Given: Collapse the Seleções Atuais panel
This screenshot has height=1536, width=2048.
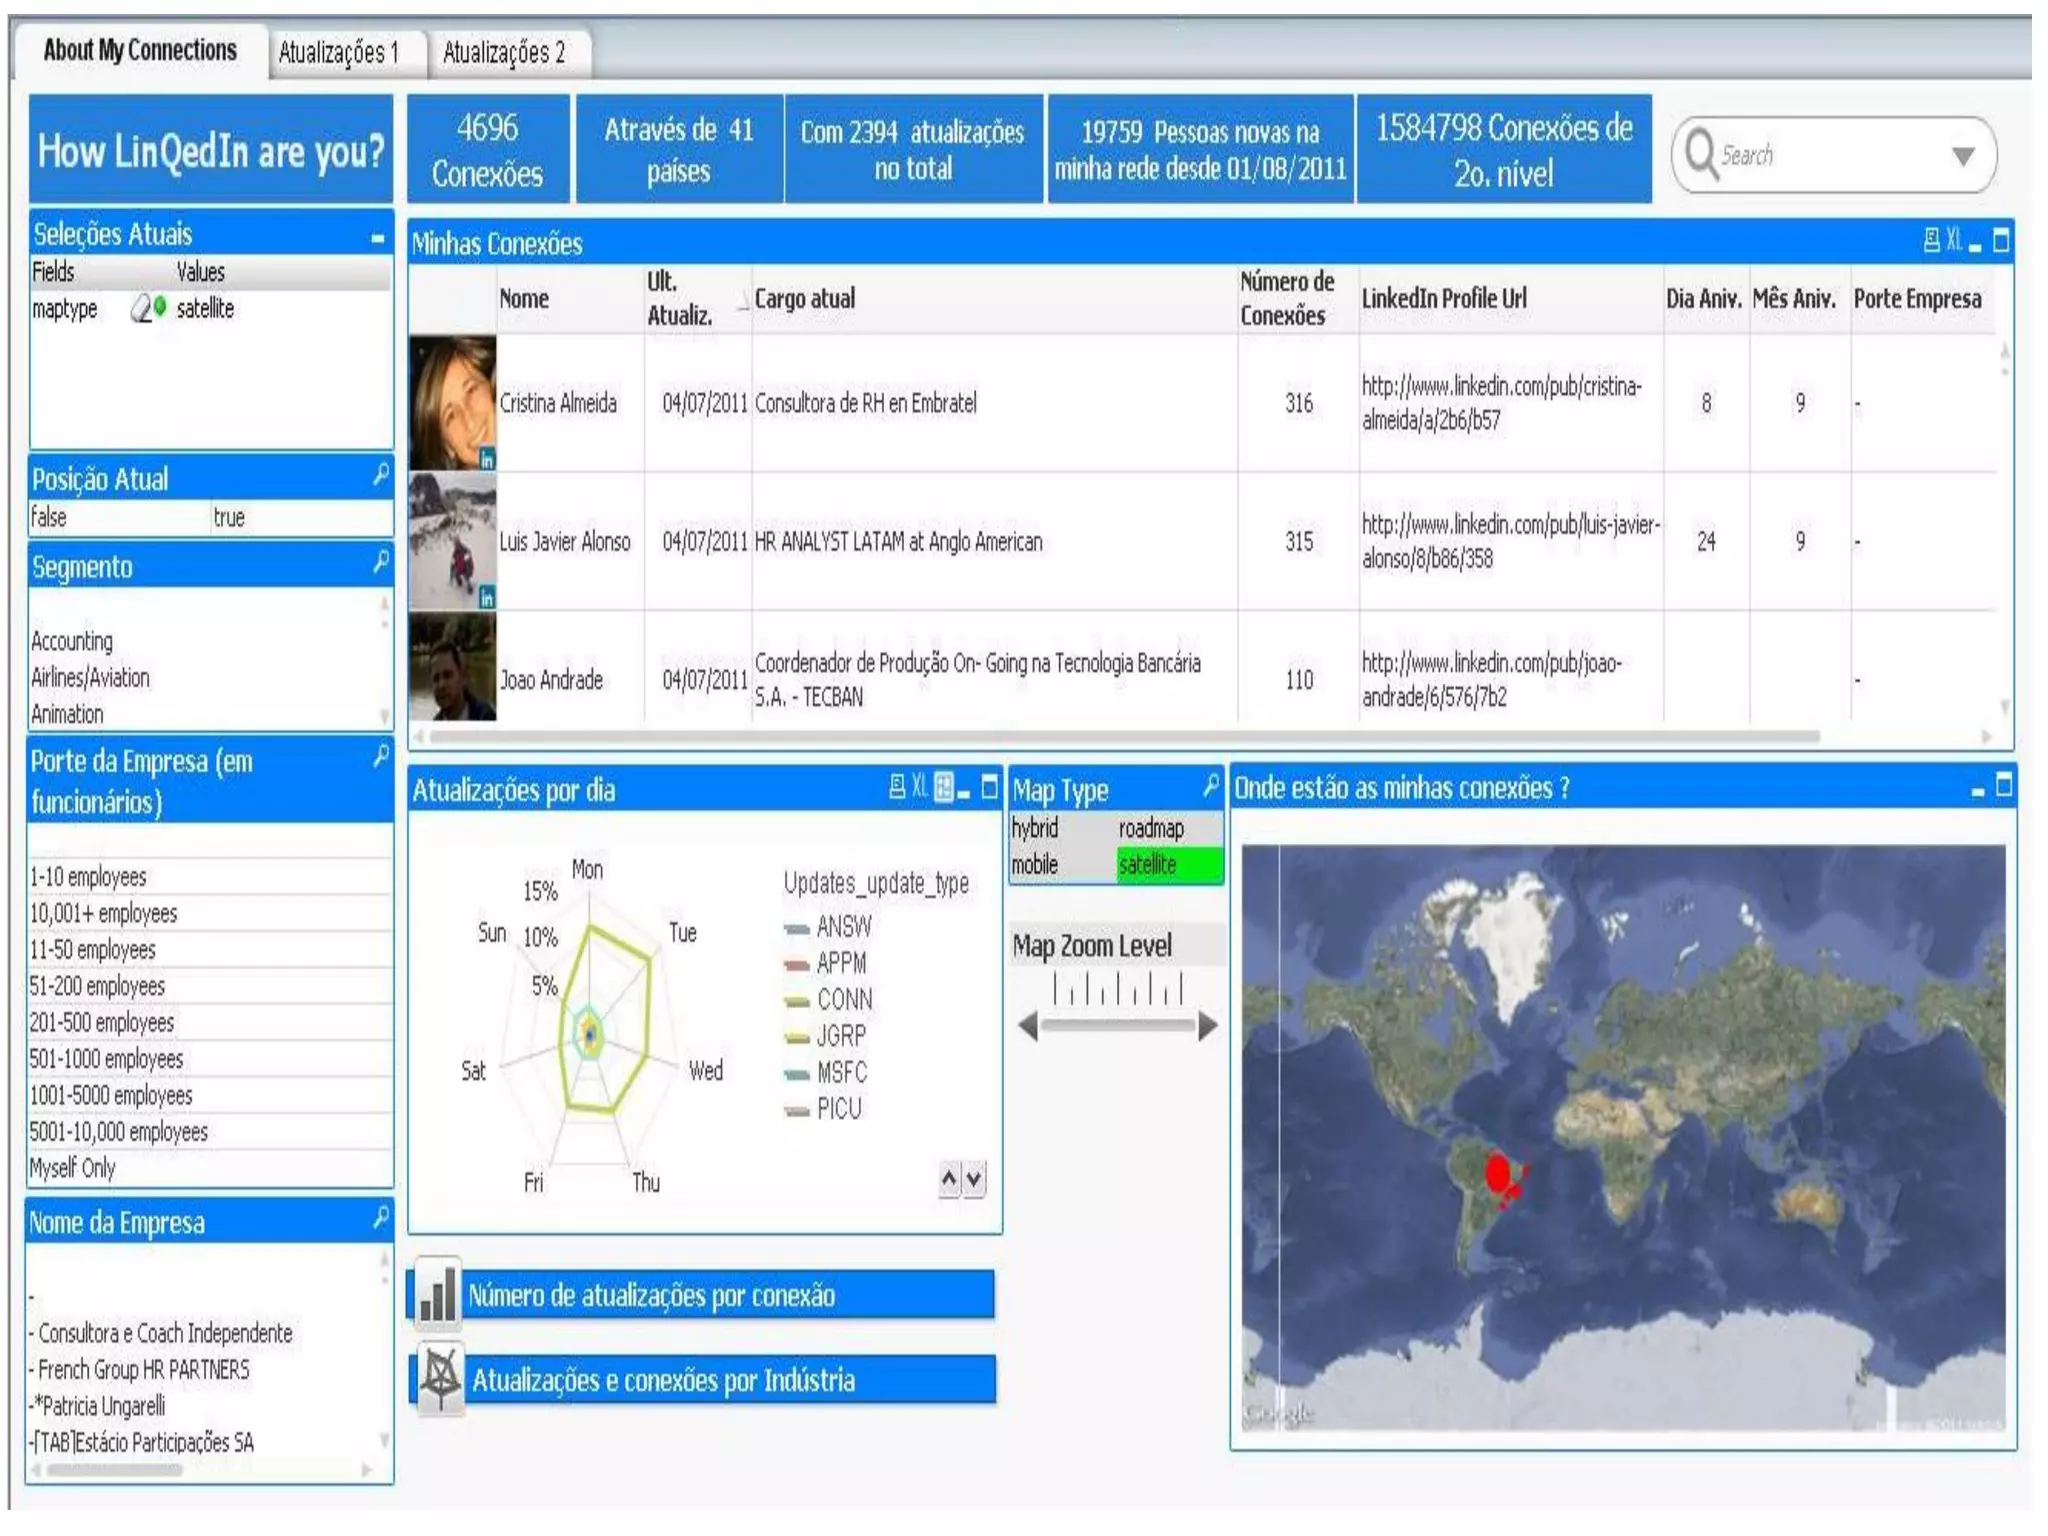Looking at the screenshot, I should pos(377,237).
